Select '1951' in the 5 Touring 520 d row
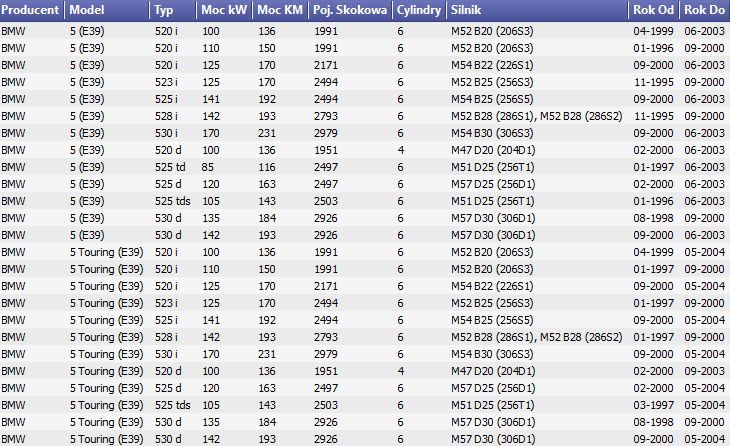 [x=325, y=371]
